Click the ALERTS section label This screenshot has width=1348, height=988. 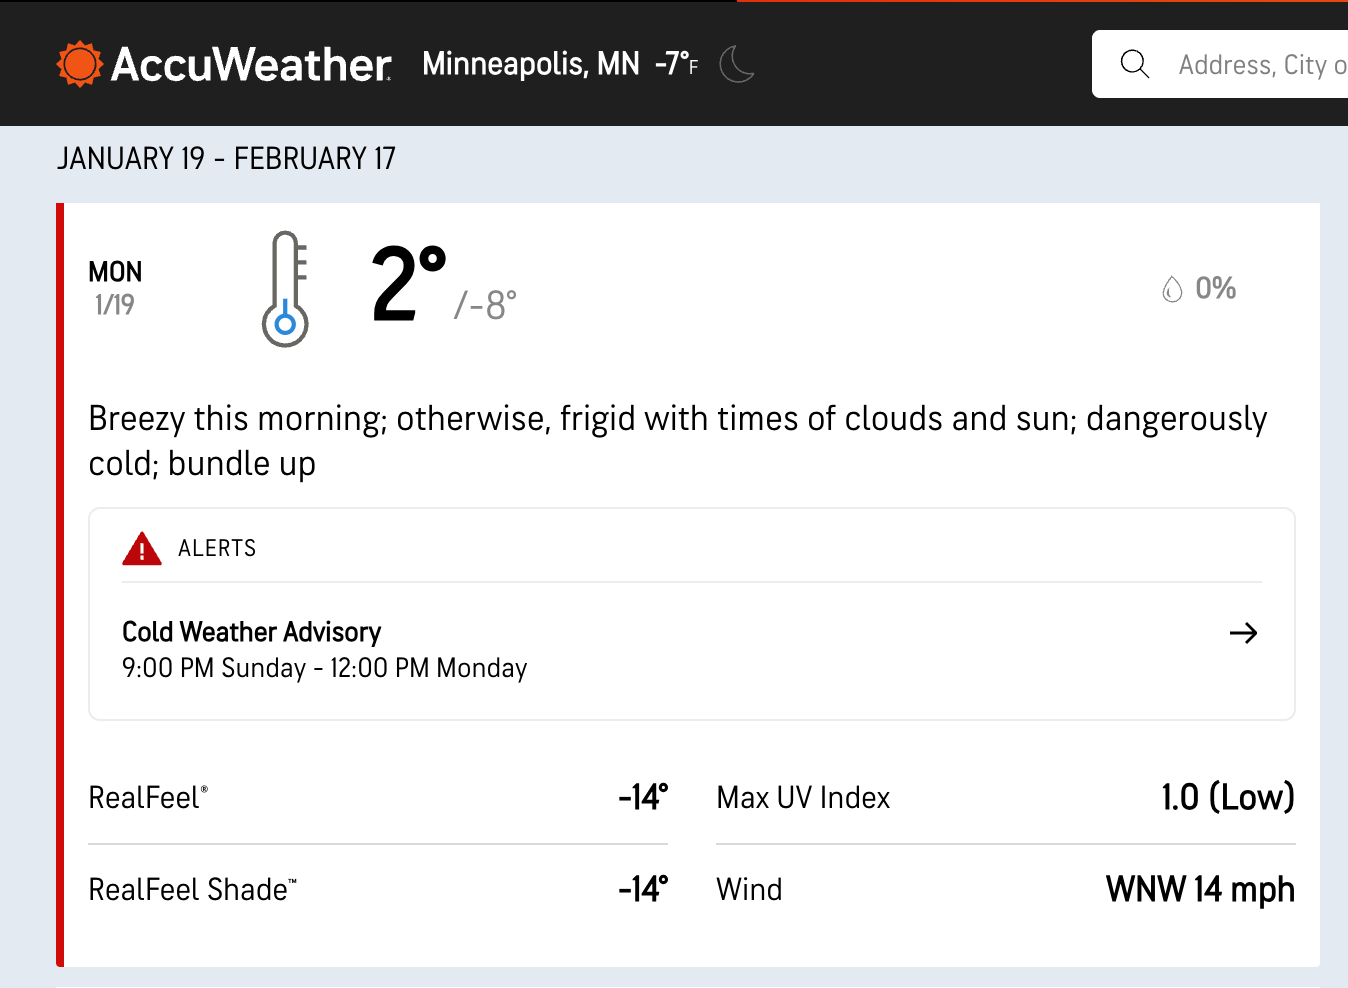click(217, 548)
